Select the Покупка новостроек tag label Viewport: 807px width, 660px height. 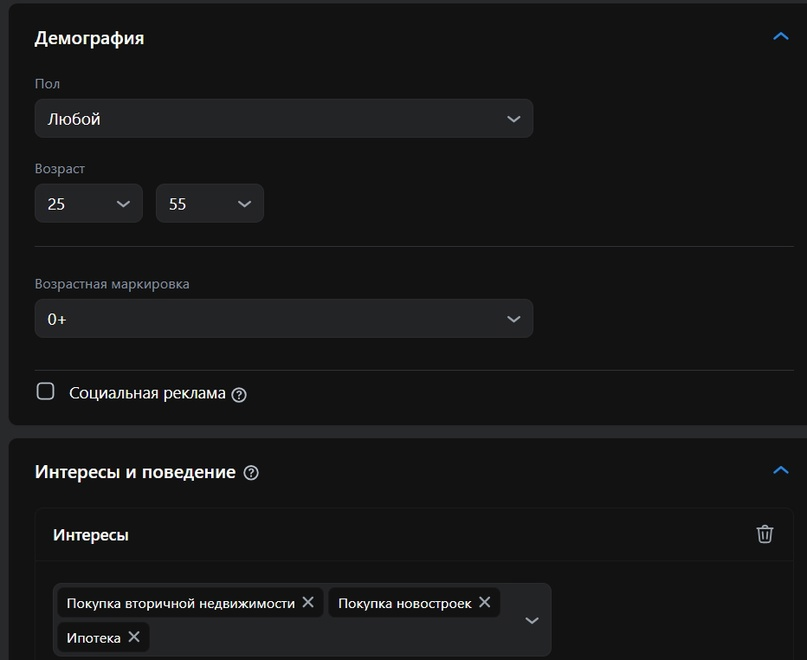coord(405,603)
